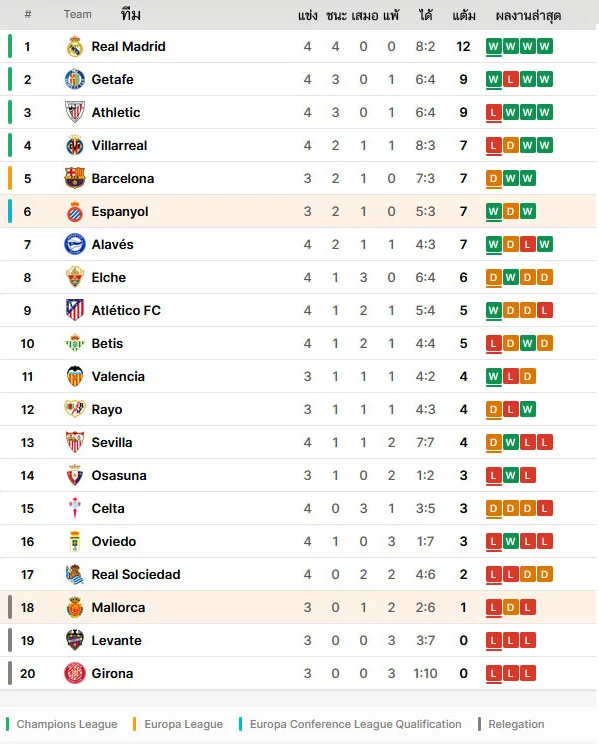Open the Real Sociedad crest icon
Viewport: 599px width, 744px height.
pos(75,574)
